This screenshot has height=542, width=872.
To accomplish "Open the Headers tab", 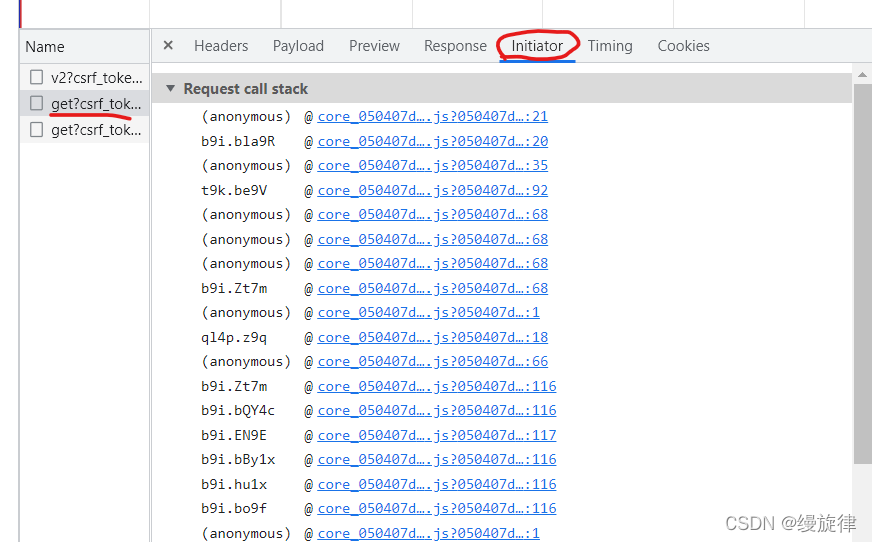I will coord(221,46).
